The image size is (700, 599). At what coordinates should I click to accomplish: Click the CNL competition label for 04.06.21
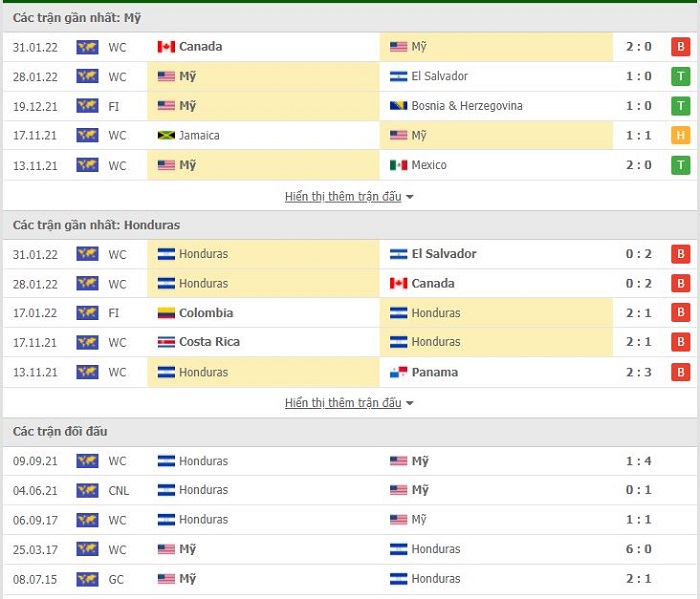(119, 491)
